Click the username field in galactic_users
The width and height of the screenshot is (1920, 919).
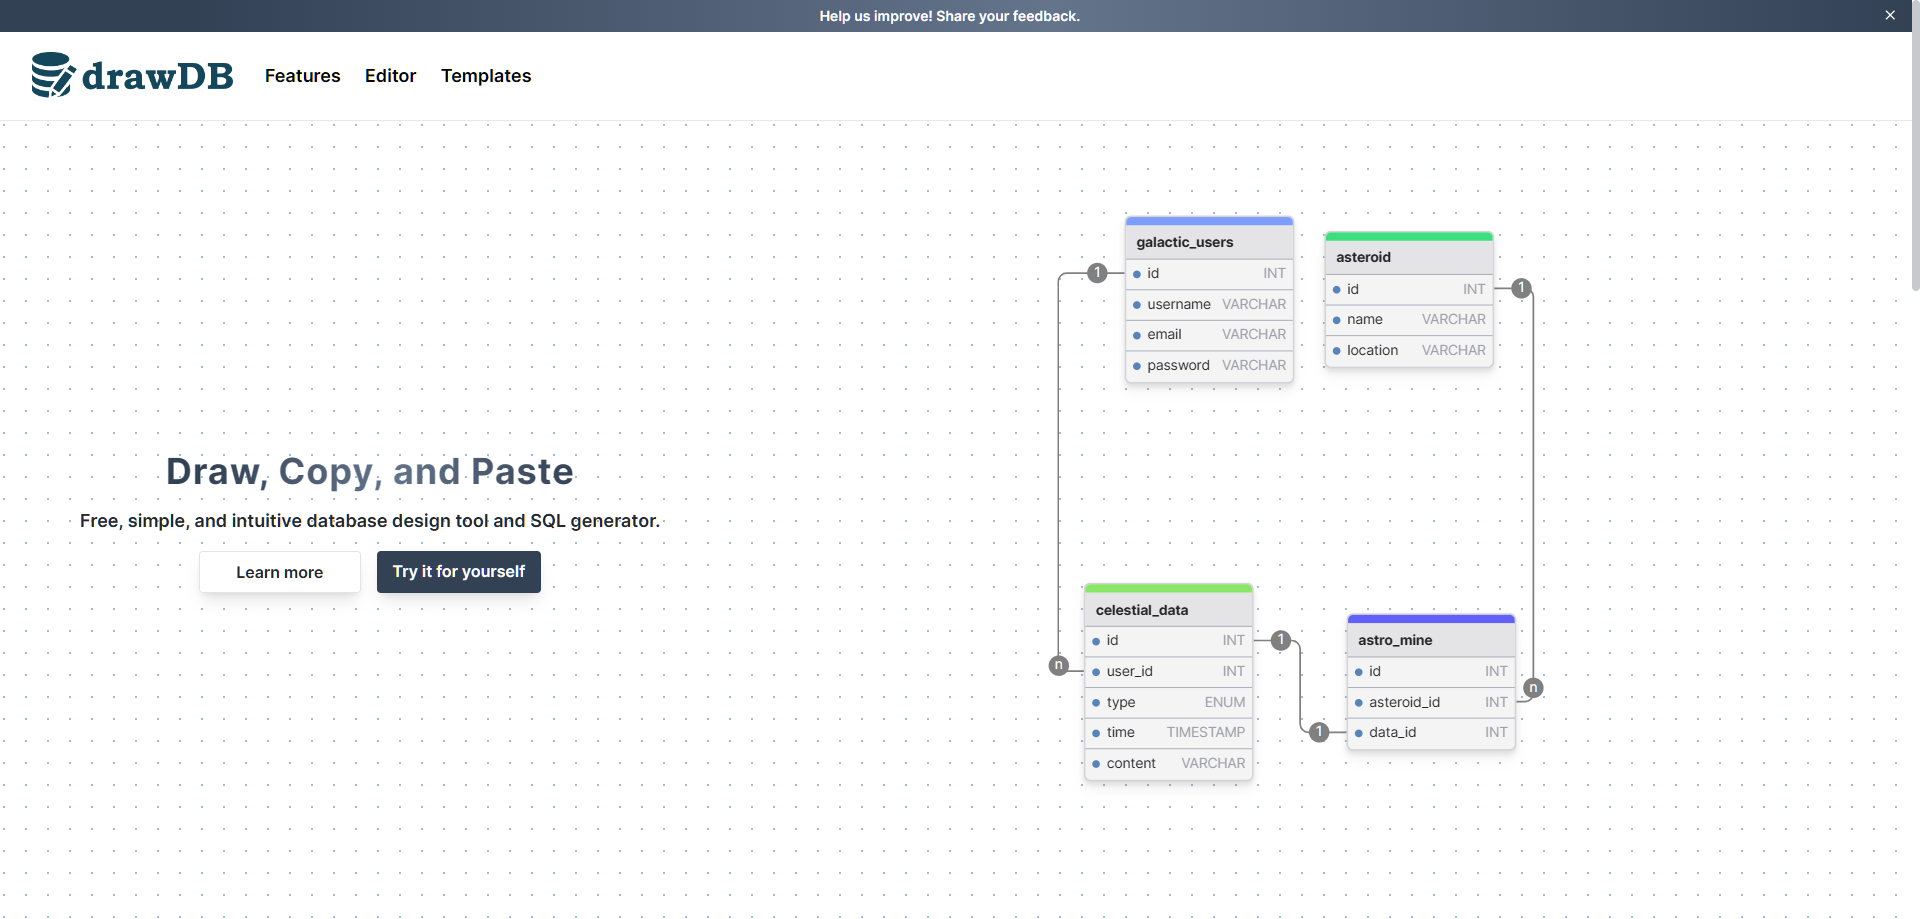click(x=1209, y=304)
